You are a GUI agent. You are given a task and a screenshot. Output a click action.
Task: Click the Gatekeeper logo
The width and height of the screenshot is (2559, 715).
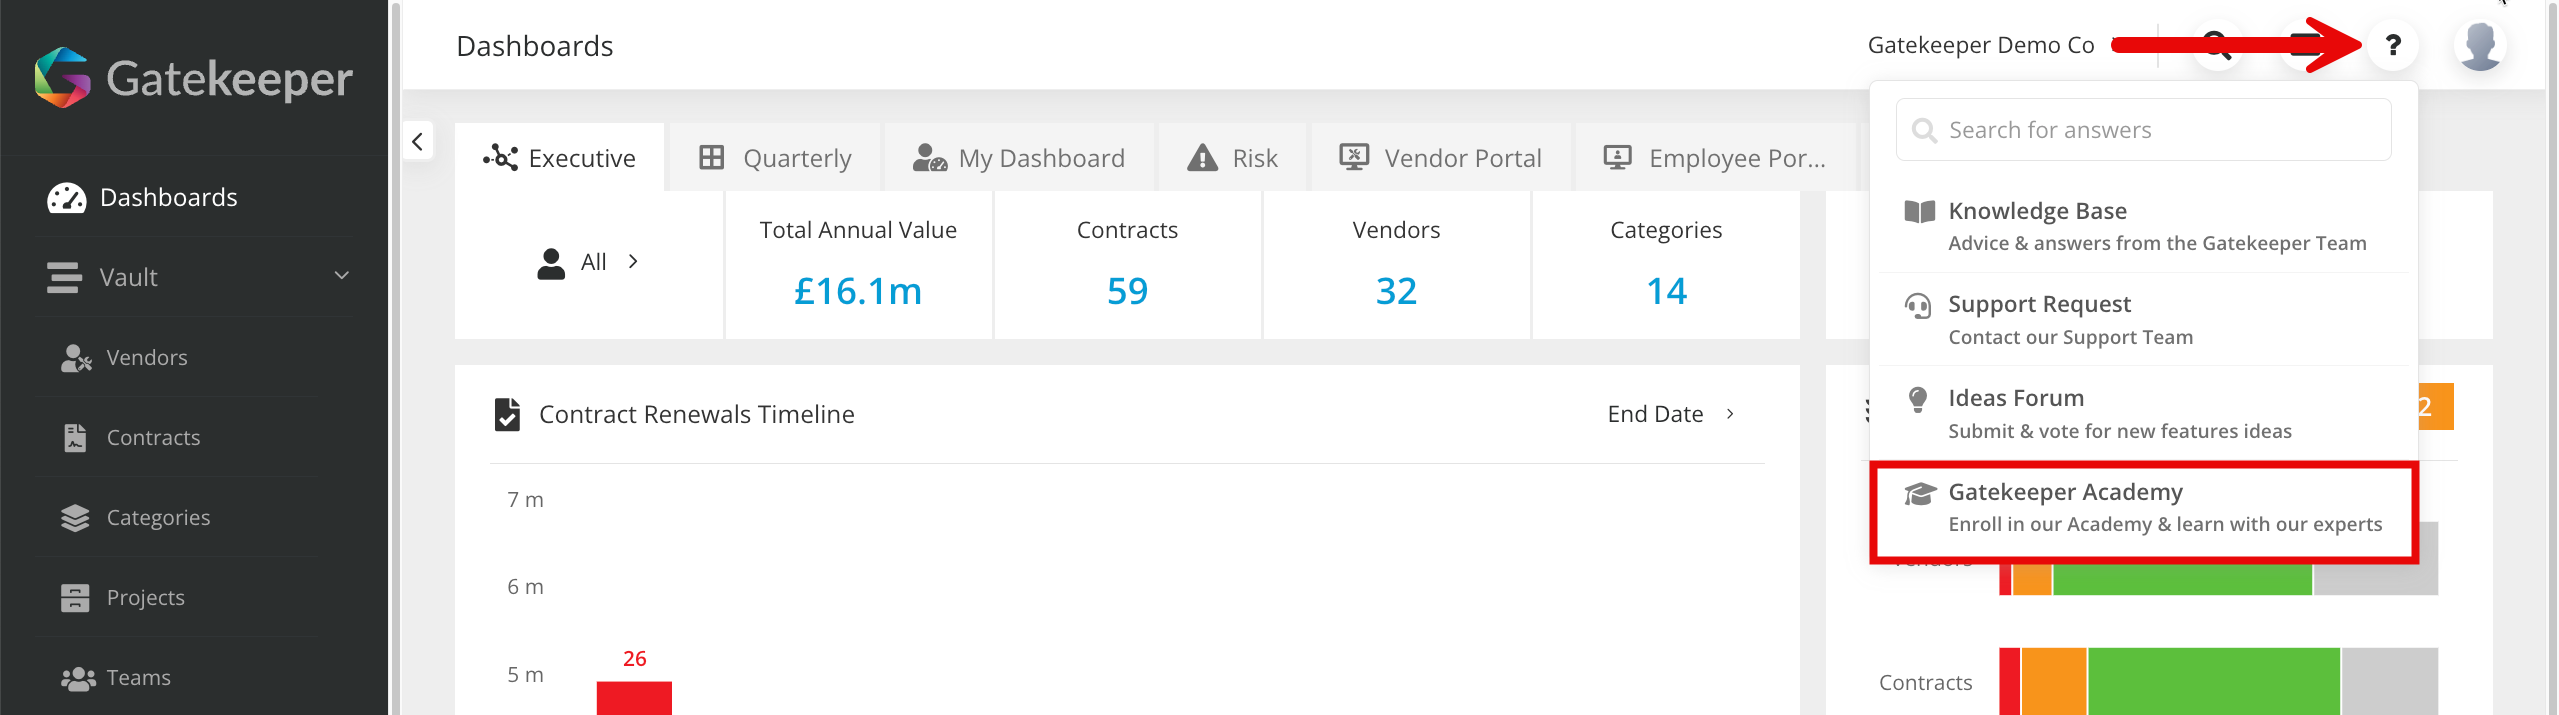[194, 78]
